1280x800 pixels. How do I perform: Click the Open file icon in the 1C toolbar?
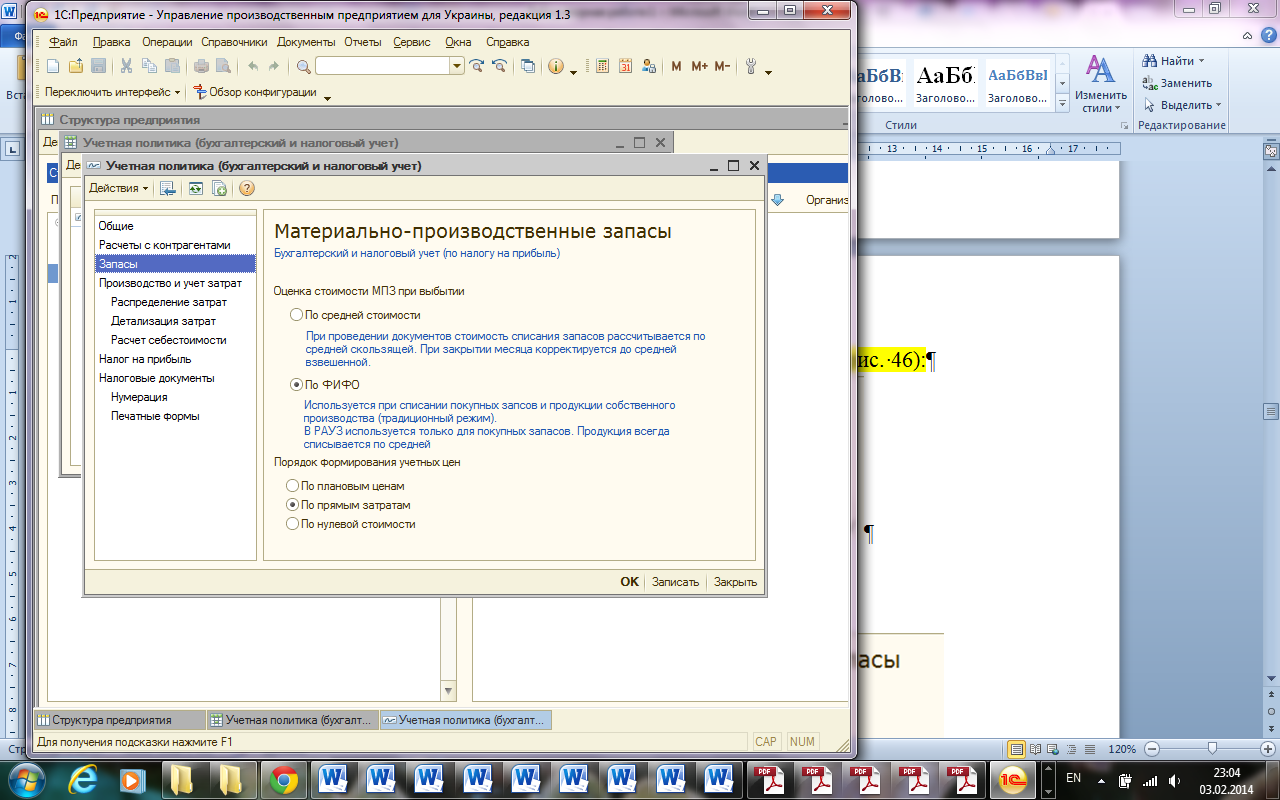(76, 66)
